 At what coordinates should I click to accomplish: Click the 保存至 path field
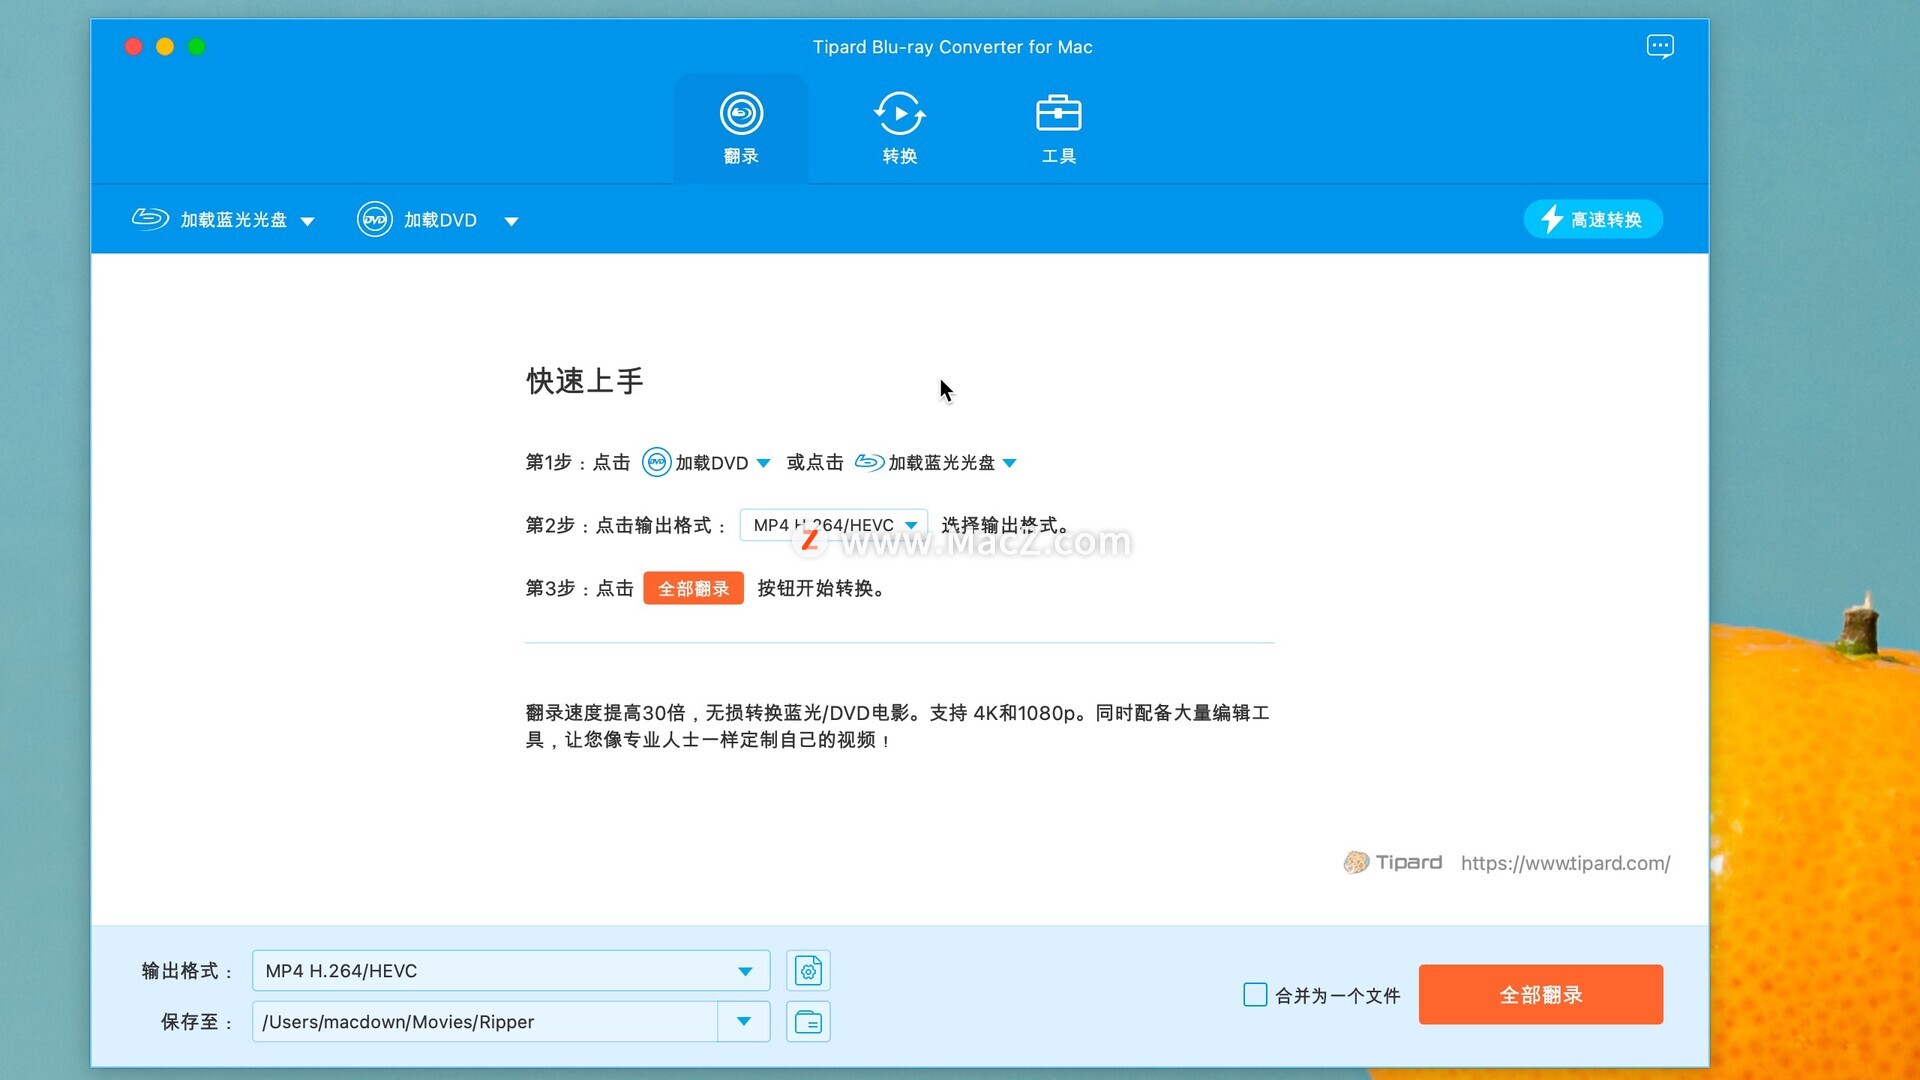[486, 1022]
